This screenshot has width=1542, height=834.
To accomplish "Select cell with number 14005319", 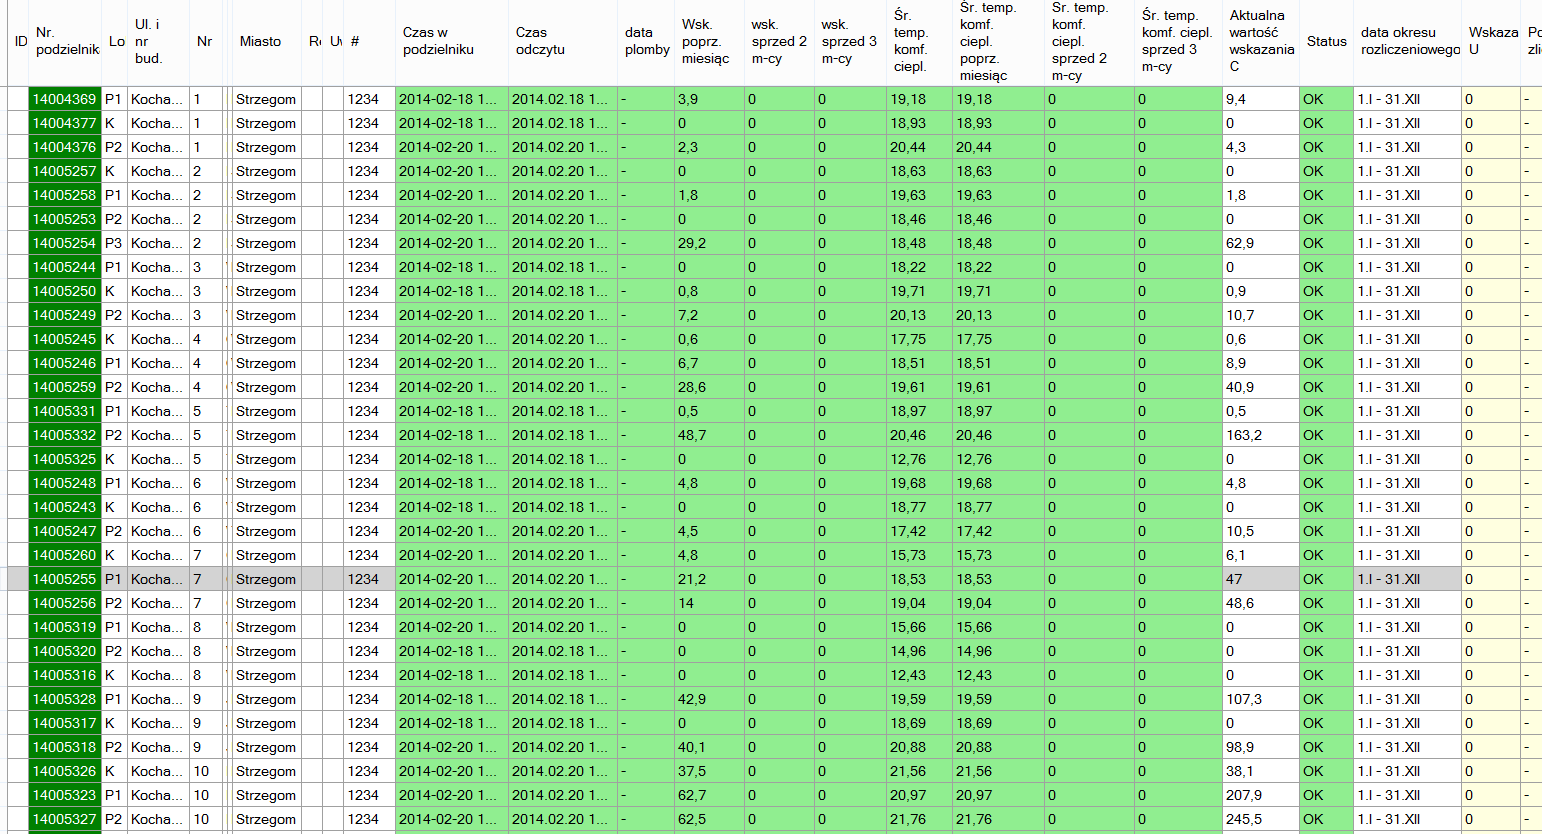I will point(65,627).
